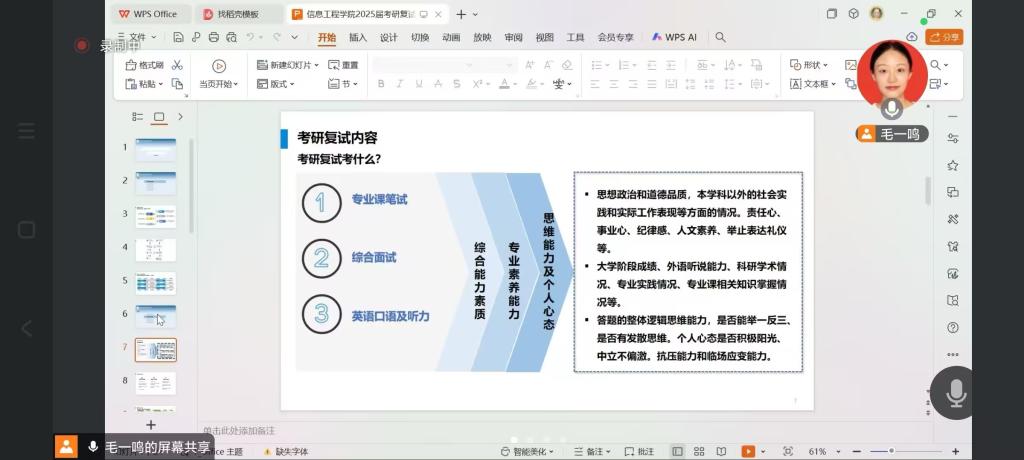
Task: Add new slide with plus icon below thumbnails
Action: point(151,425)
